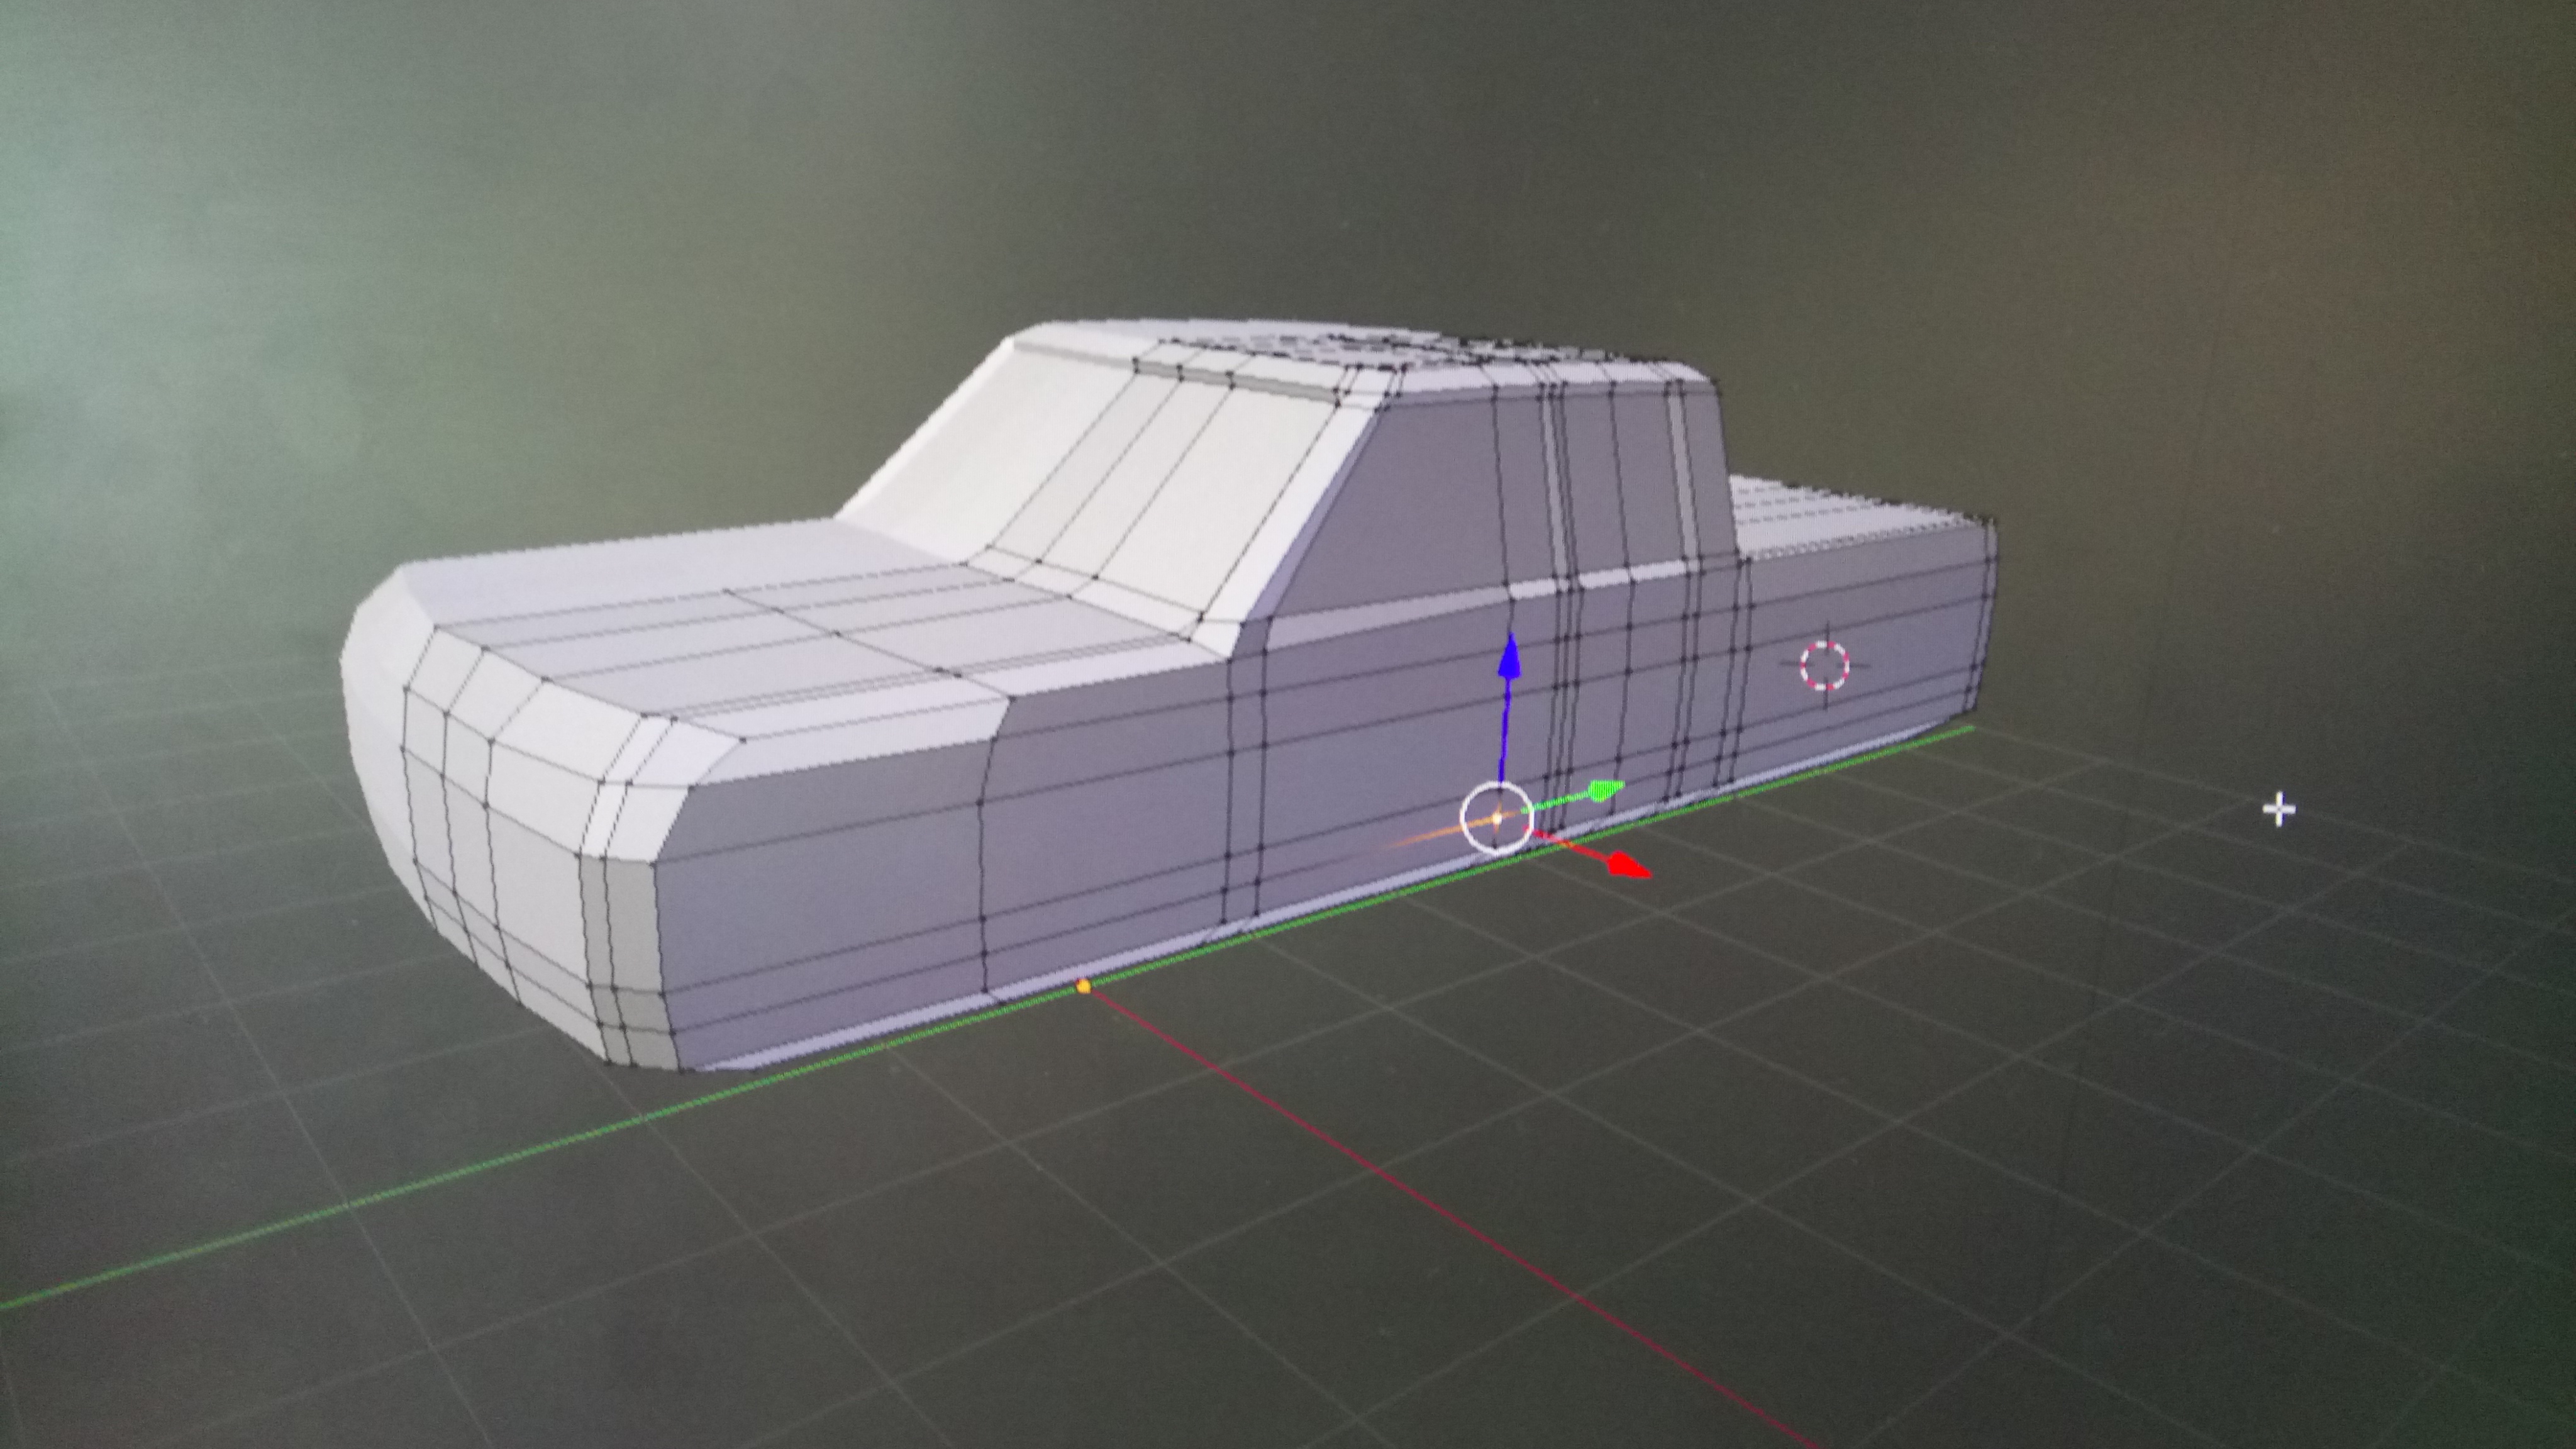Click the orange origin dot on green axis
Viewport: 2576px width, 1449px height.
click(1084, 987)
